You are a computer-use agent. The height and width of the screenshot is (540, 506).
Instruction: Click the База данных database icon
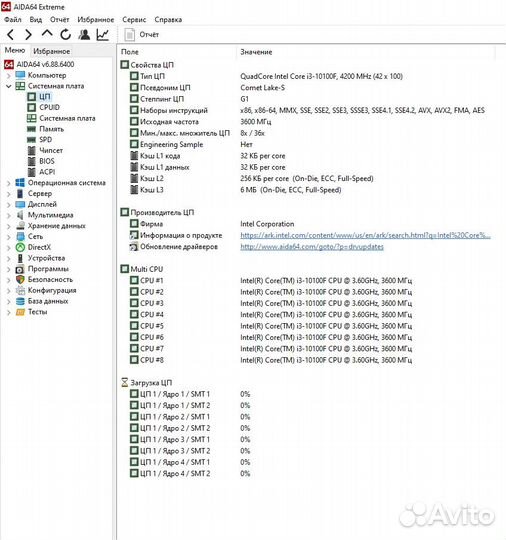click(x=20, y=301)
